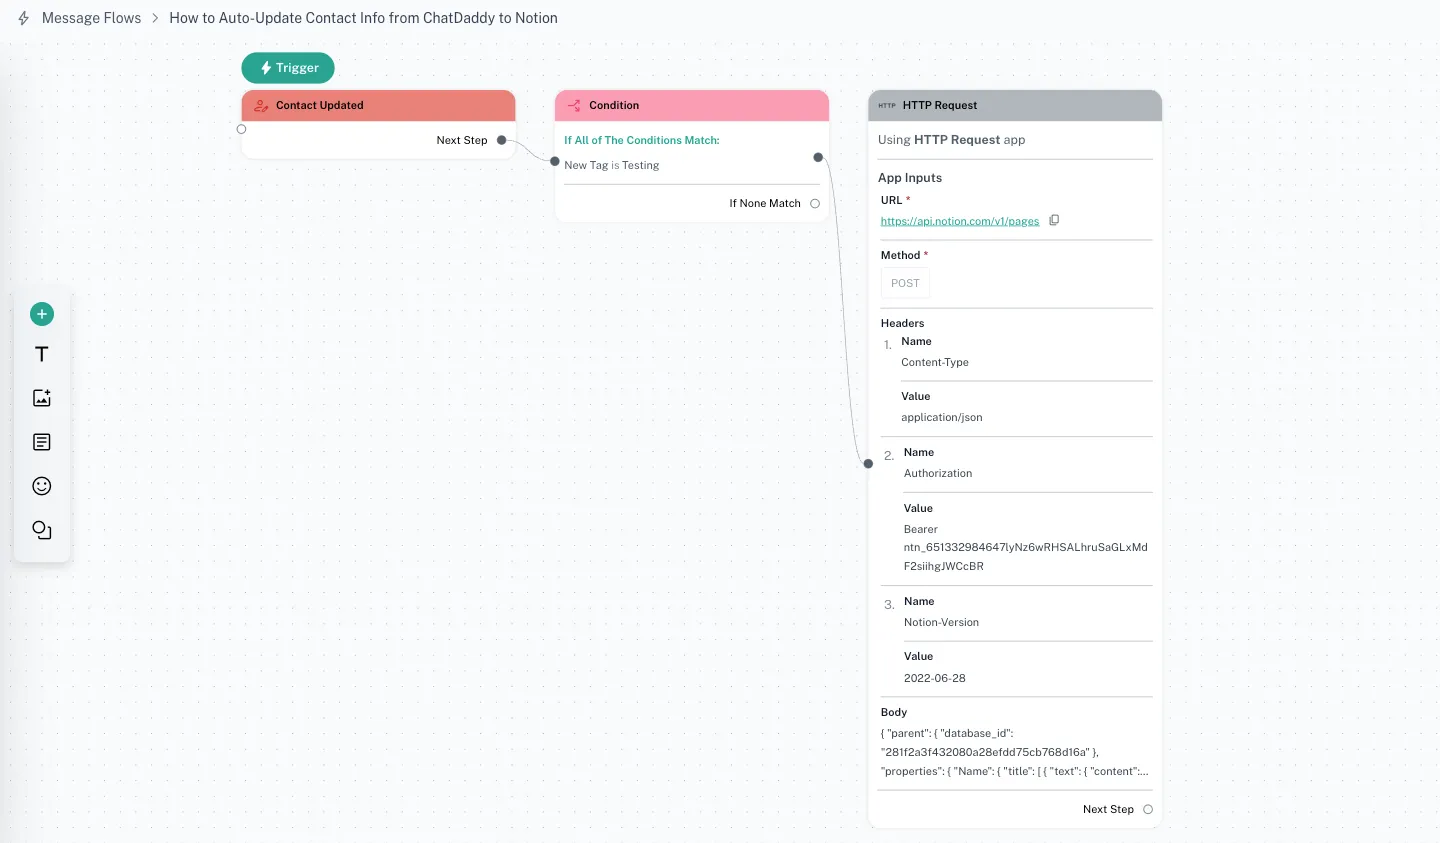Click Contact Updated node person icon
The height and width of the screenshot is (843, 1440).
click(261, 105)
